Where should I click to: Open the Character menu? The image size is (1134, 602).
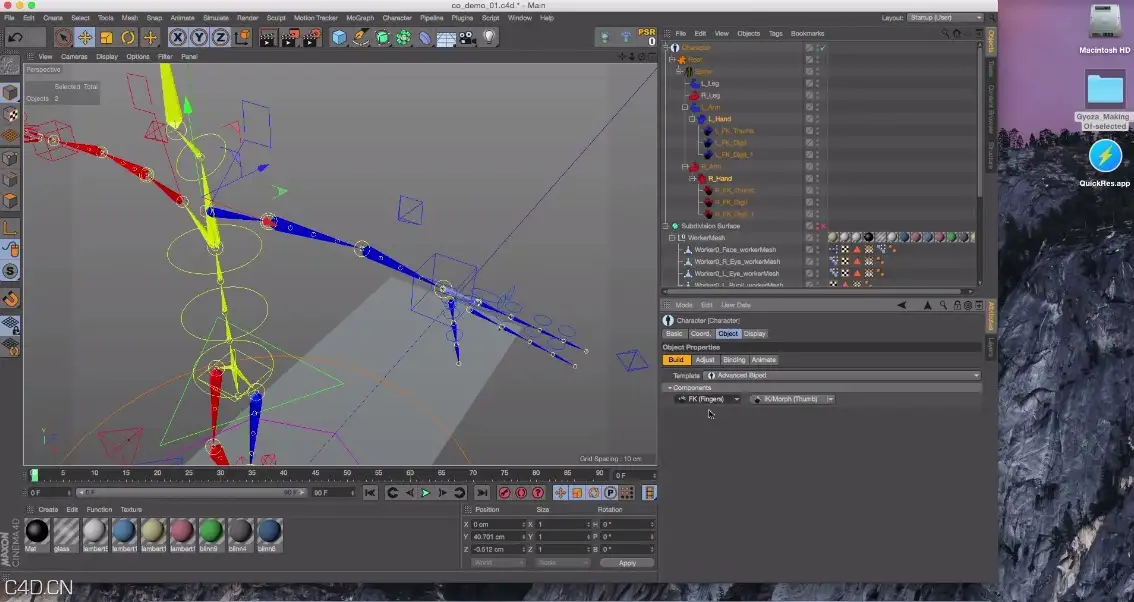[x=396, y=17]
